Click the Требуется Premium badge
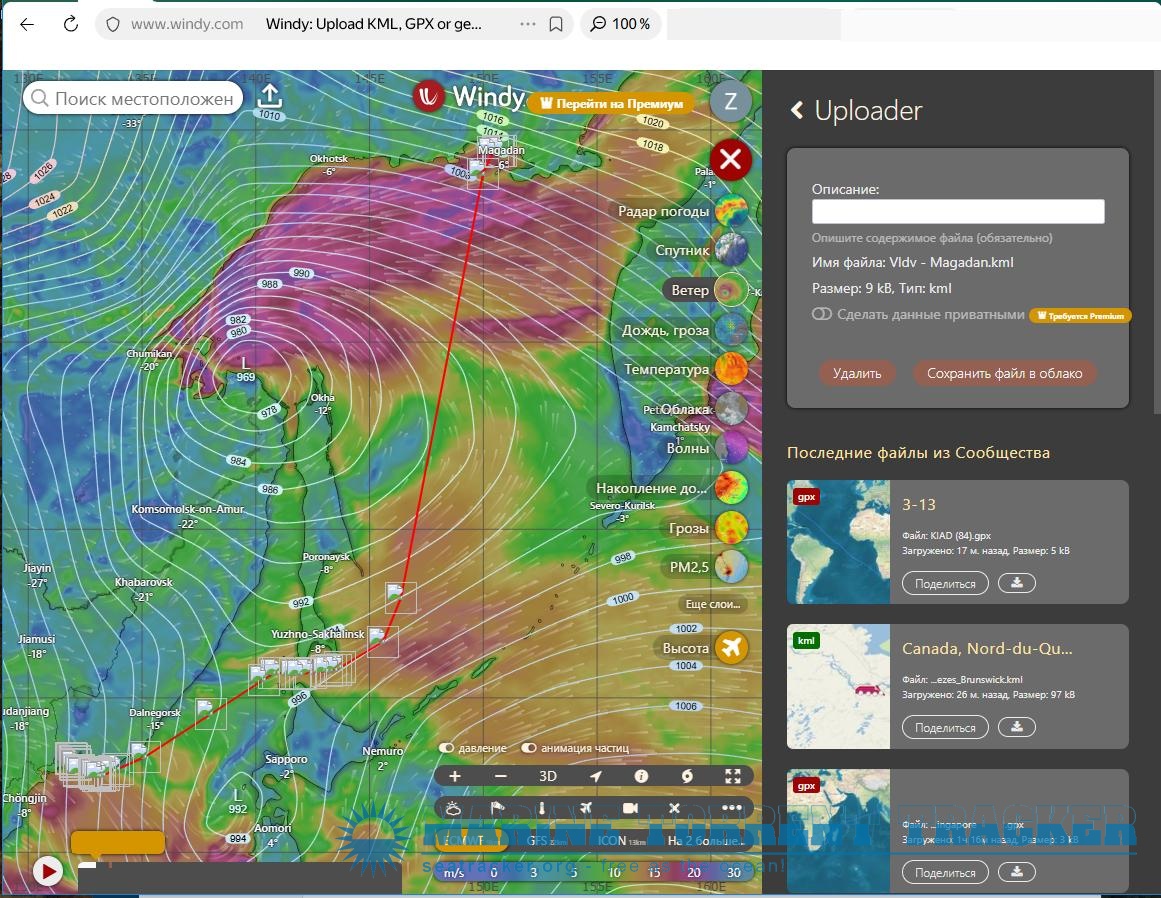Viewport: 1161px width, 898px height. (x=1080, y=316)
